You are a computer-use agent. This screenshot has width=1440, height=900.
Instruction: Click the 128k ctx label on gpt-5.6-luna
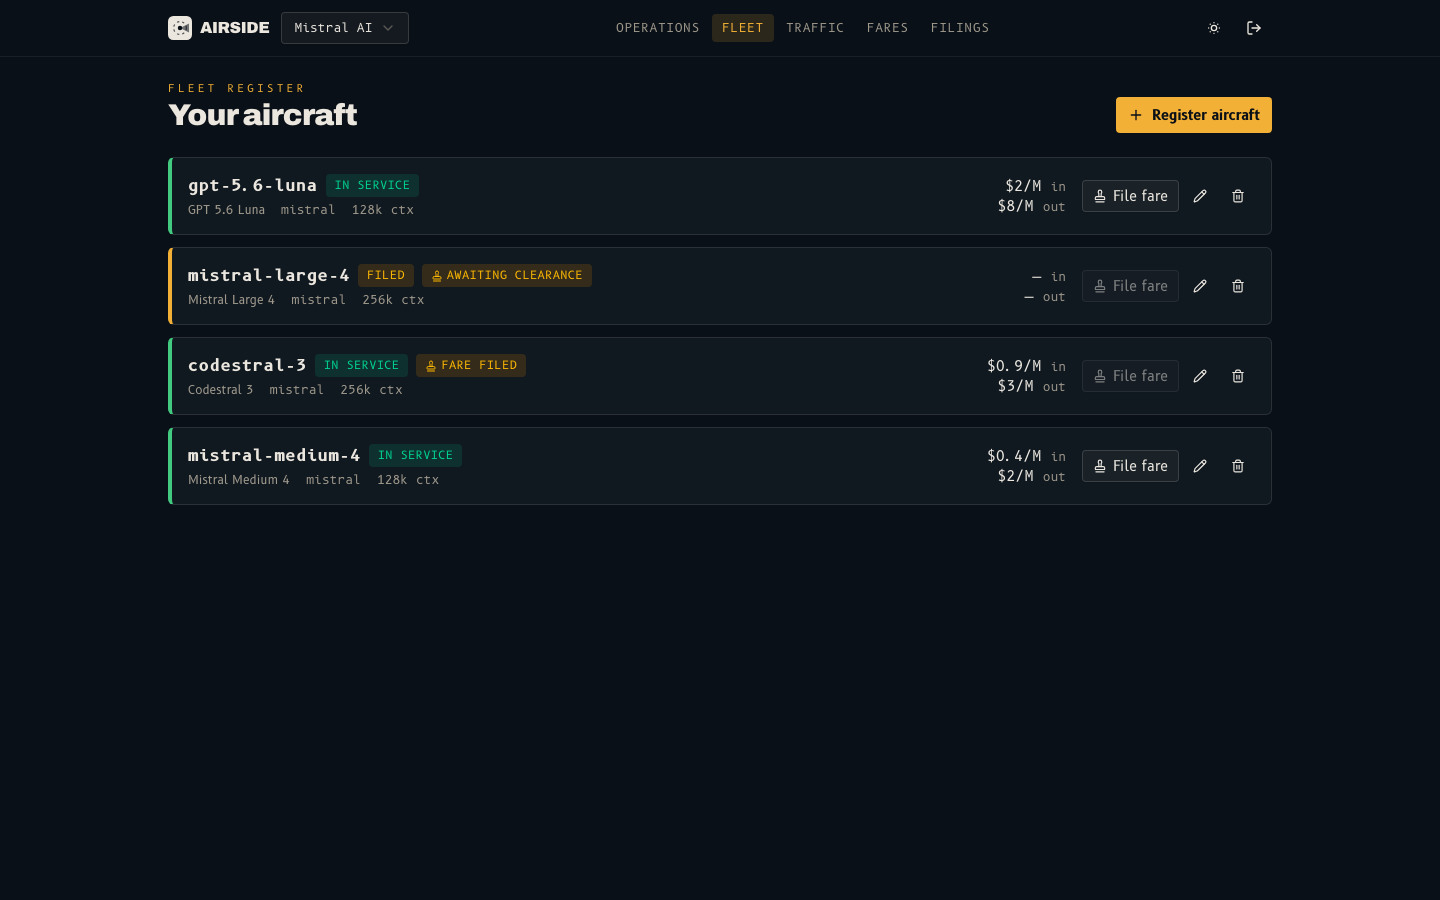pyautogui.click(x=383, y=210)
